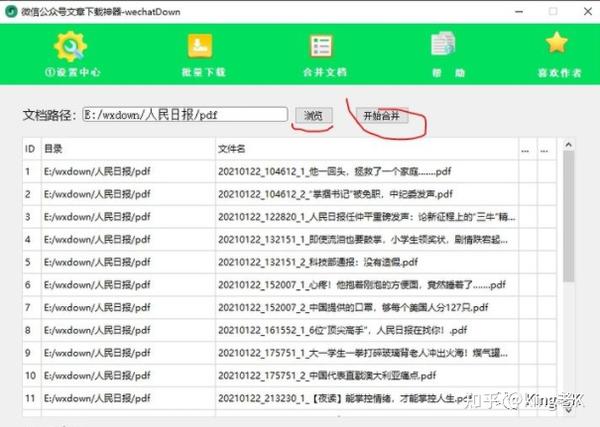Click the ID column header

click(30, 149)
